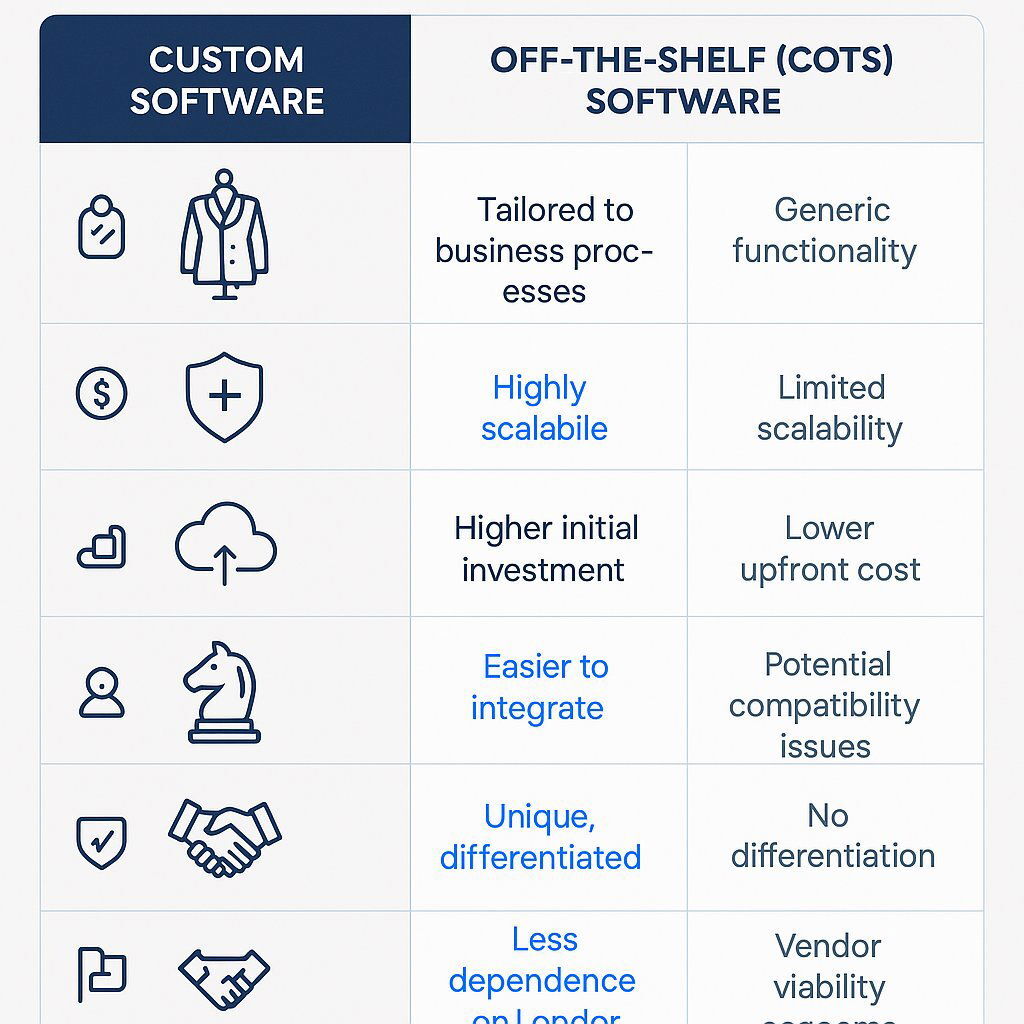Click the 'Highly scalabile' blue link
This screenshot has width=1024, height=1024.
coord(543,408)
